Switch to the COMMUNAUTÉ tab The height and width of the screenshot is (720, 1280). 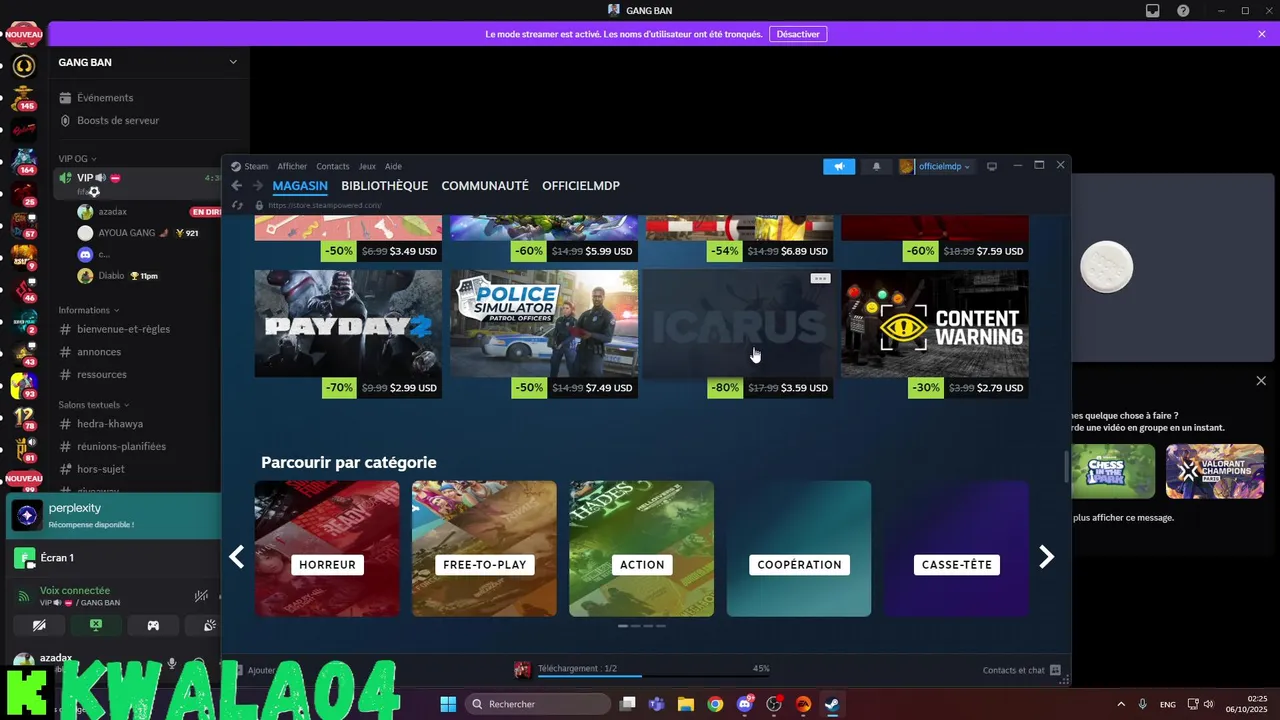tap(485, 186)
